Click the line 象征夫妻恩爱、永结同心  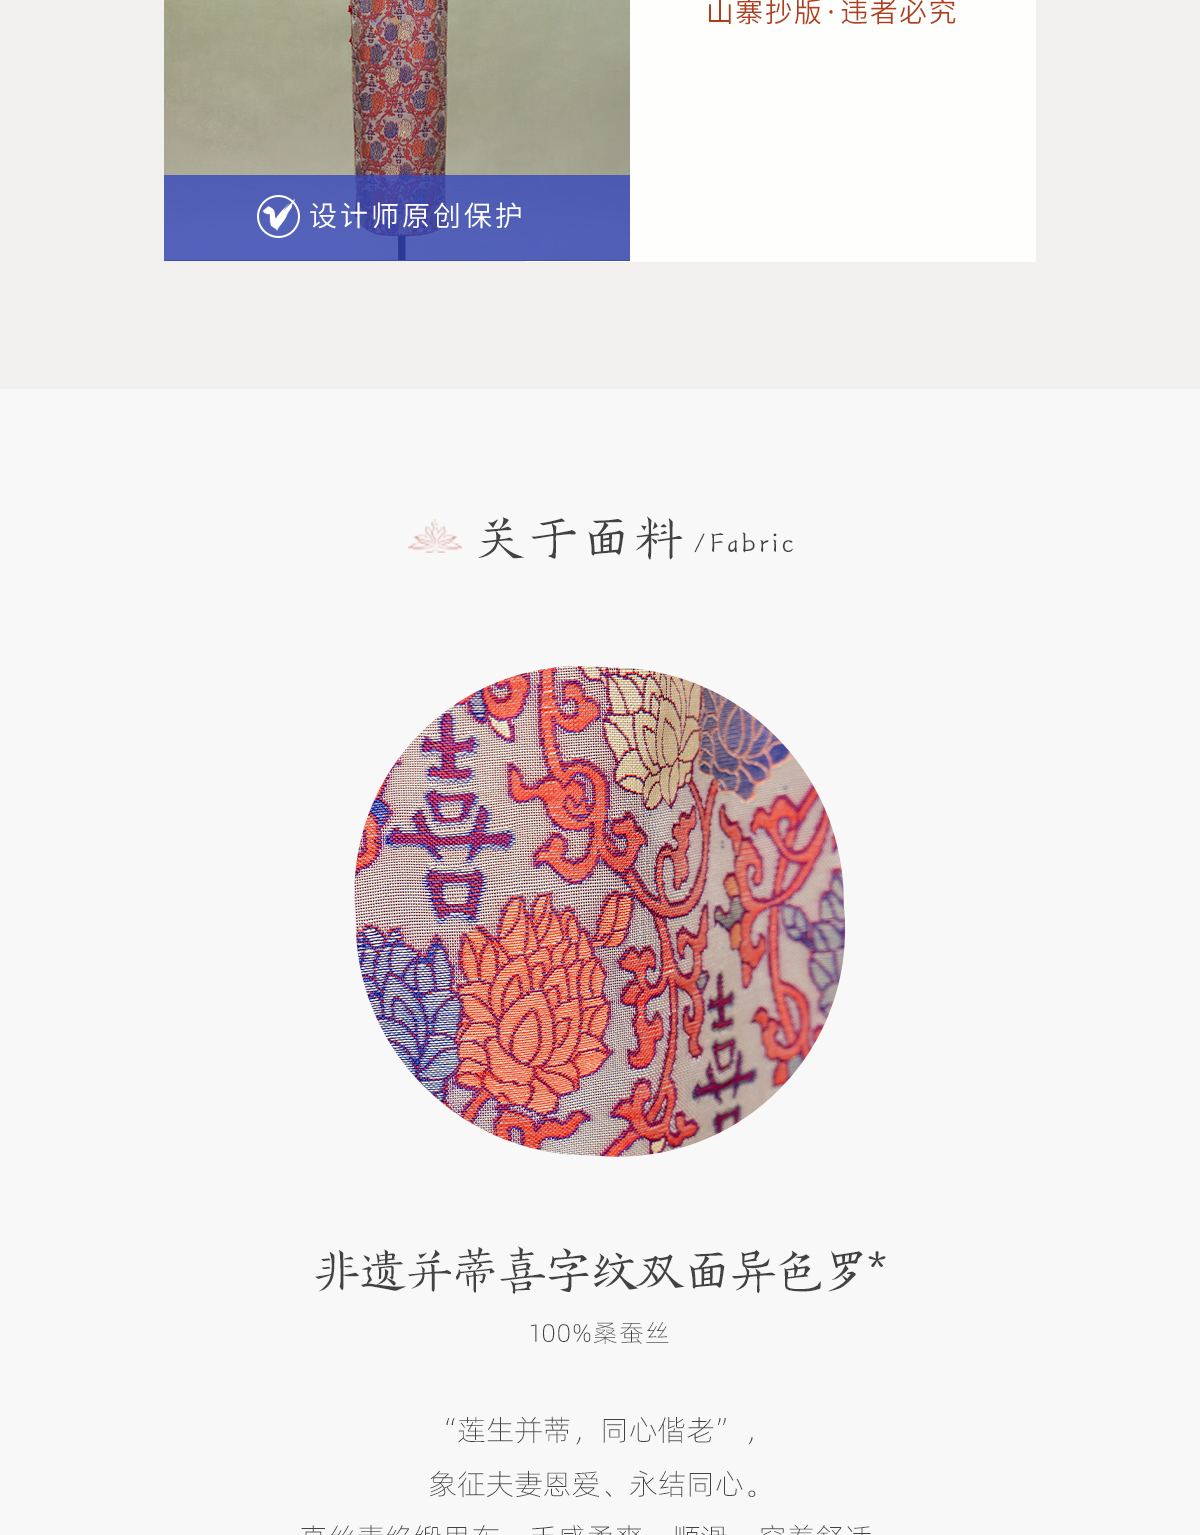pyautogui.click(x=599, y=1484)
